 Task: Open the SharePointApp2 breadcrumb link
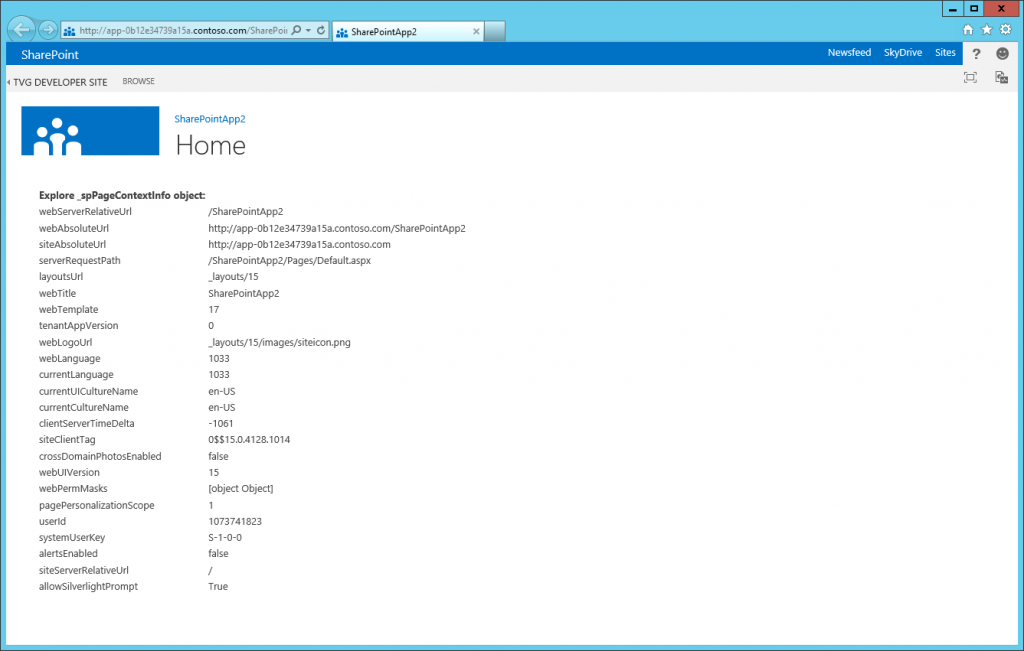[210, 119]
